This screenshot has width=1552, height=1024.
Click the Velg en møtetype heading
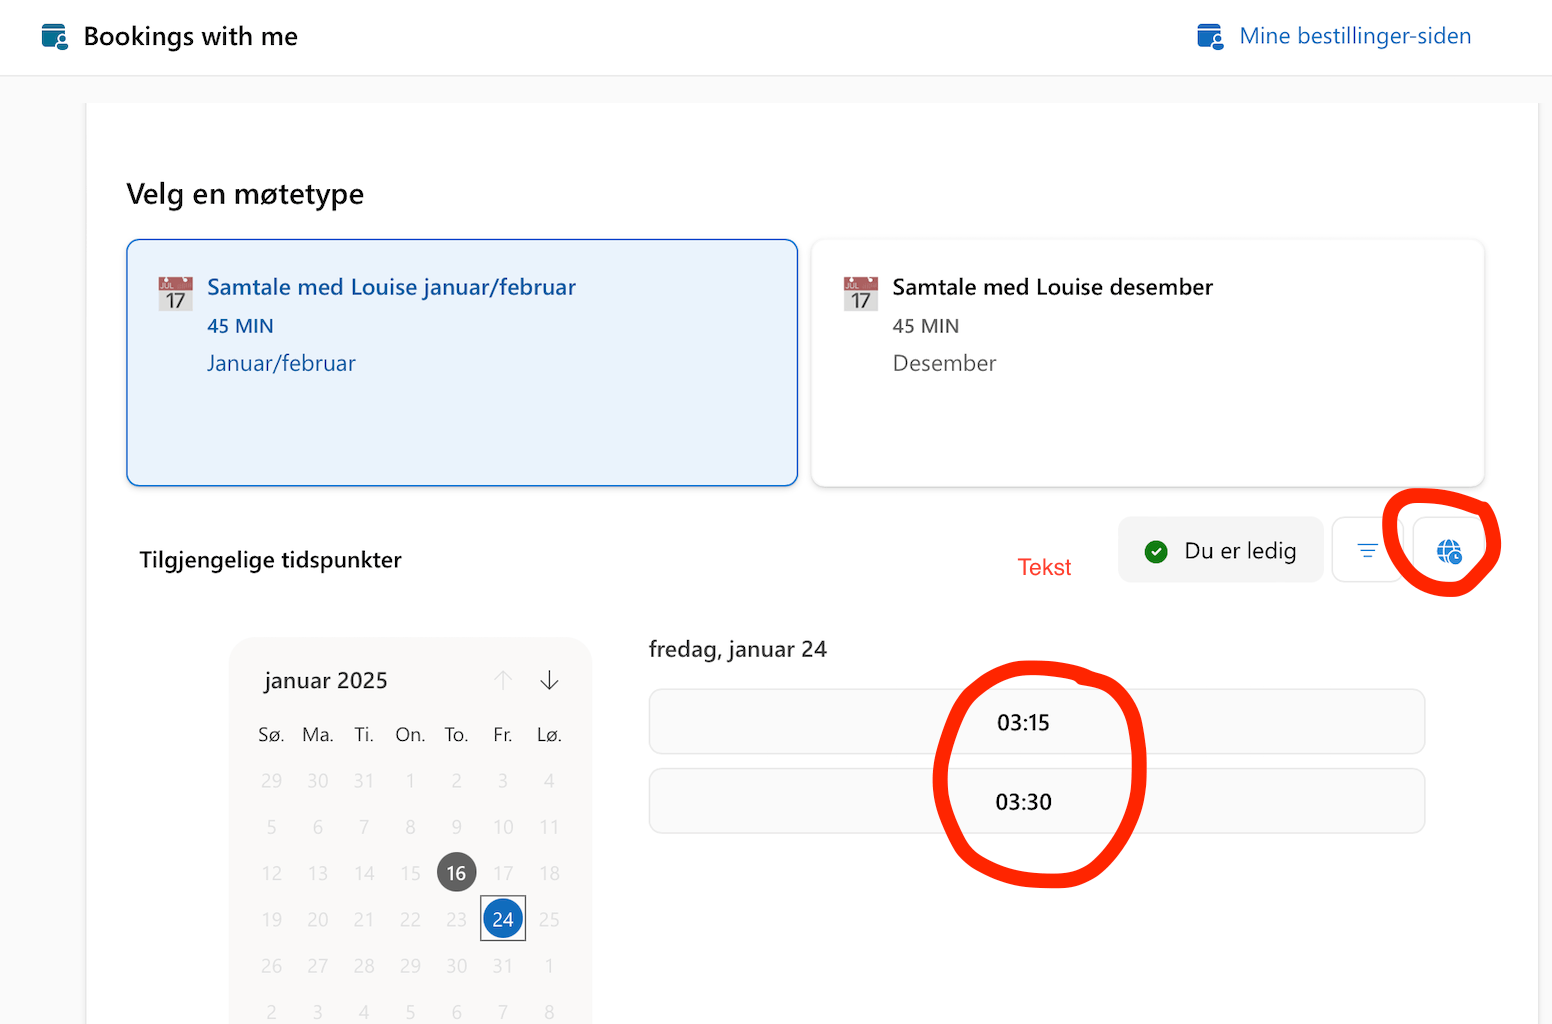(x=245, y=194)
